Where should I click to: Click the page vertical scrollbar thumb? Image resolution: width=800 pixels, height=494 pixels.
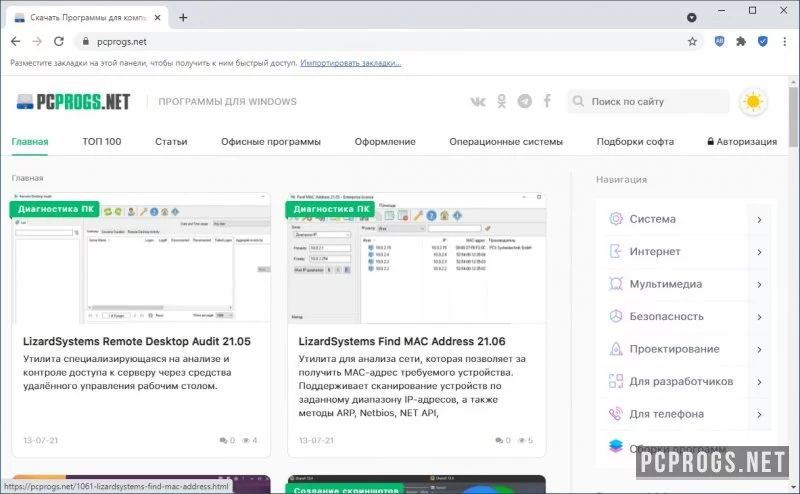click(793, 115)
